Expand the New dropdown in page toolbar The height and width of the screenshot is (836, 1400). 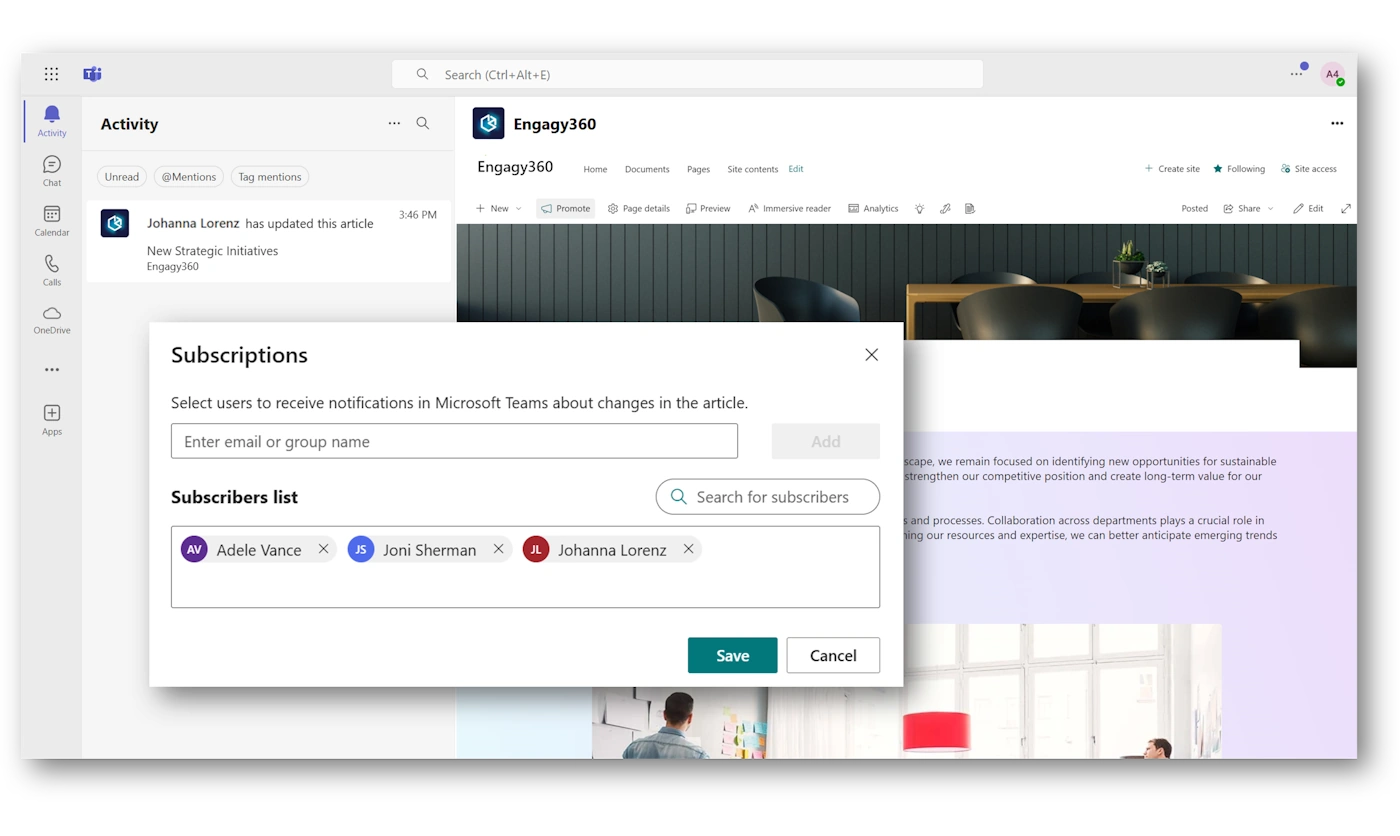pyautogui.click(x=499, y=209)
